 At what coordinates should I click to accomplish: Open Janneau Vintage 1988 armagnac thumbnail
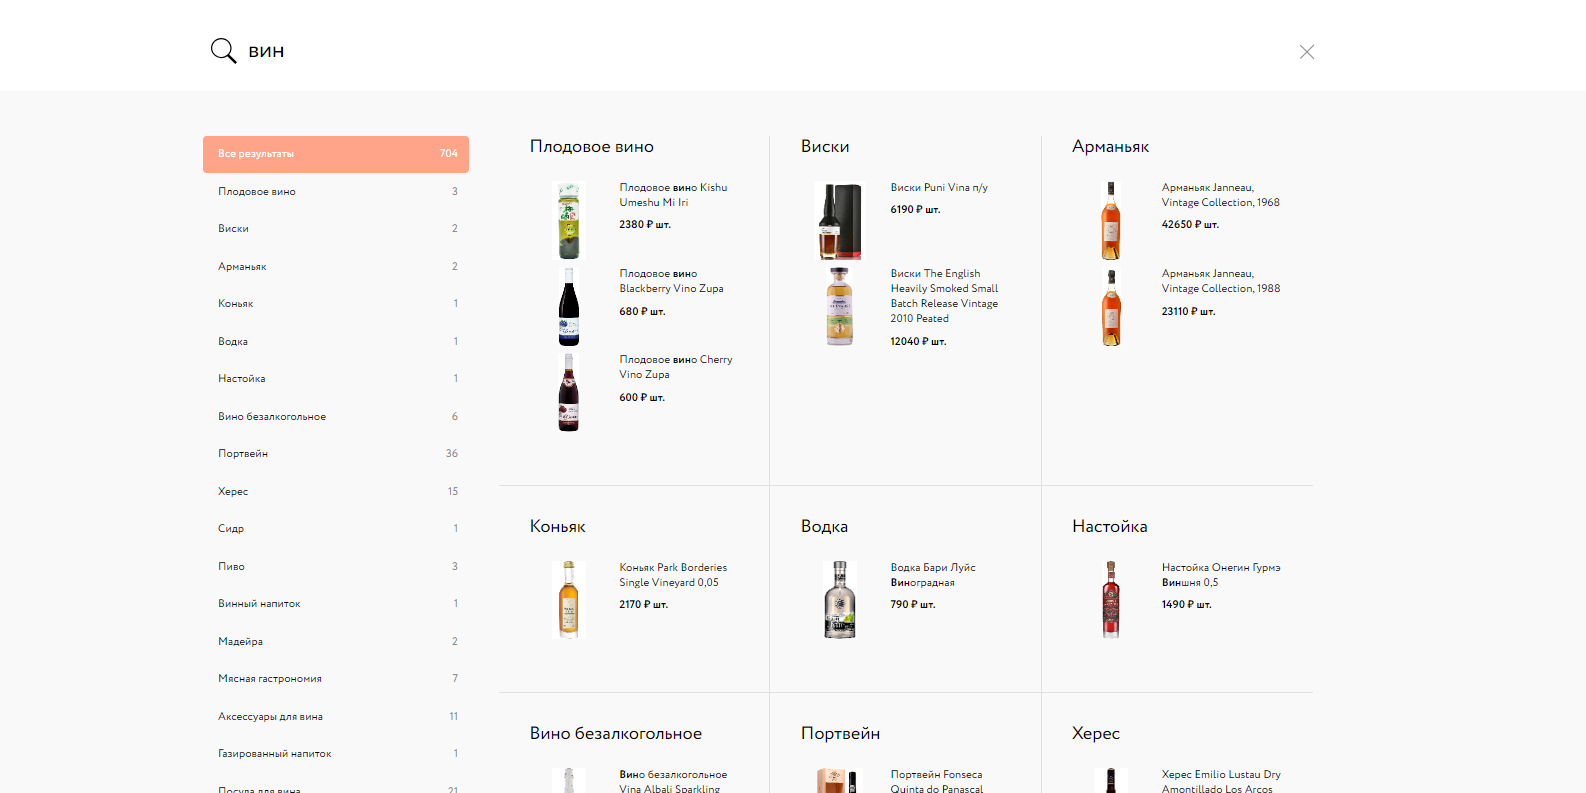point(1111,307)
